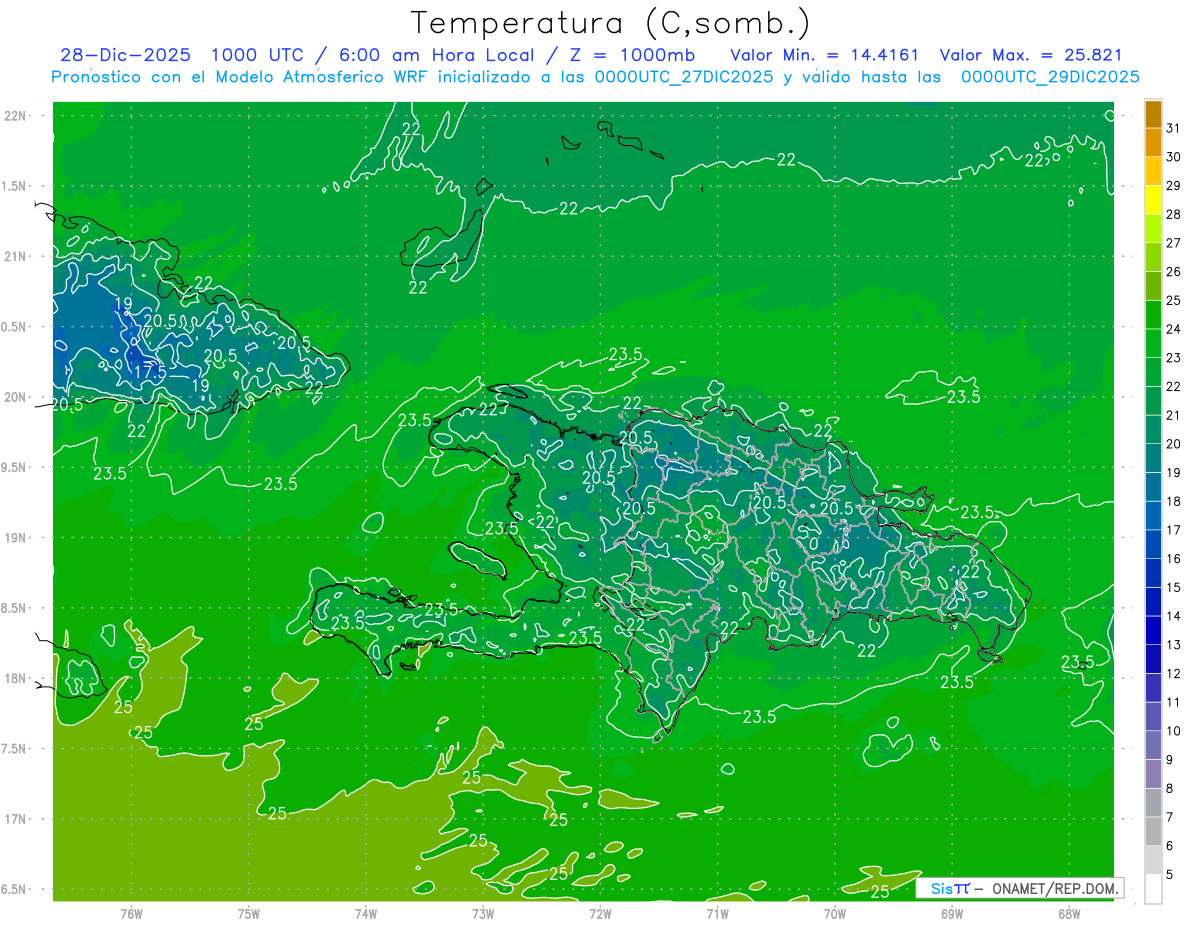
Task: Click the color legend value 17
Action: pos(1174,530)
